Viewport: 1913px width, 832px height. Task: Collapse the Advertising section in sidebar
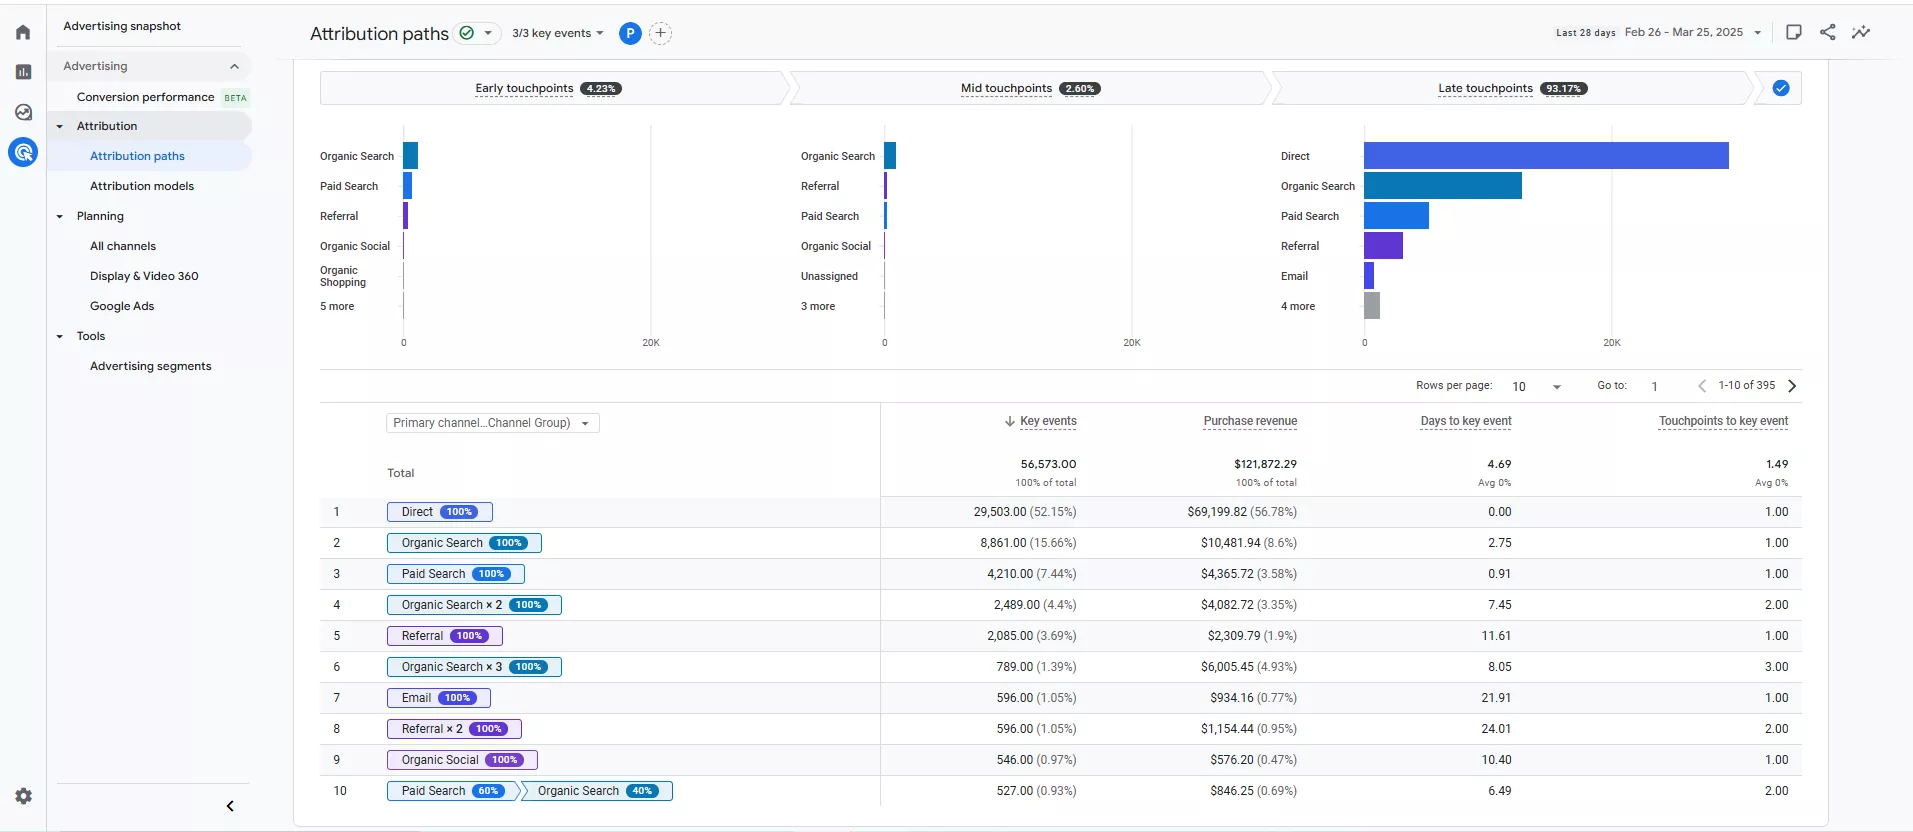tap(234, 66)
